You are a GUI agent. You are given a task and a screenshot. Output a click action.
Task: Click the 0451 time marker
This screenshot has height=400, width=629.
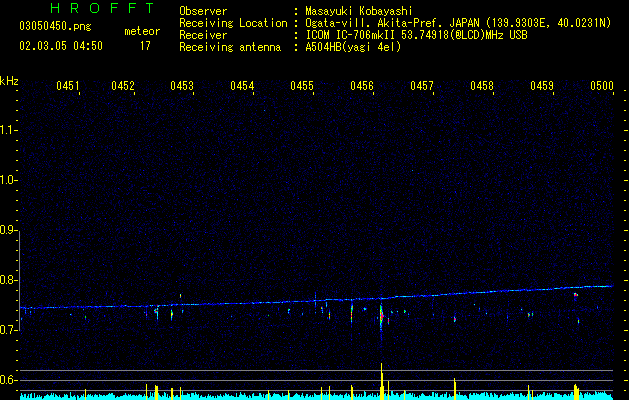point(67,85)
